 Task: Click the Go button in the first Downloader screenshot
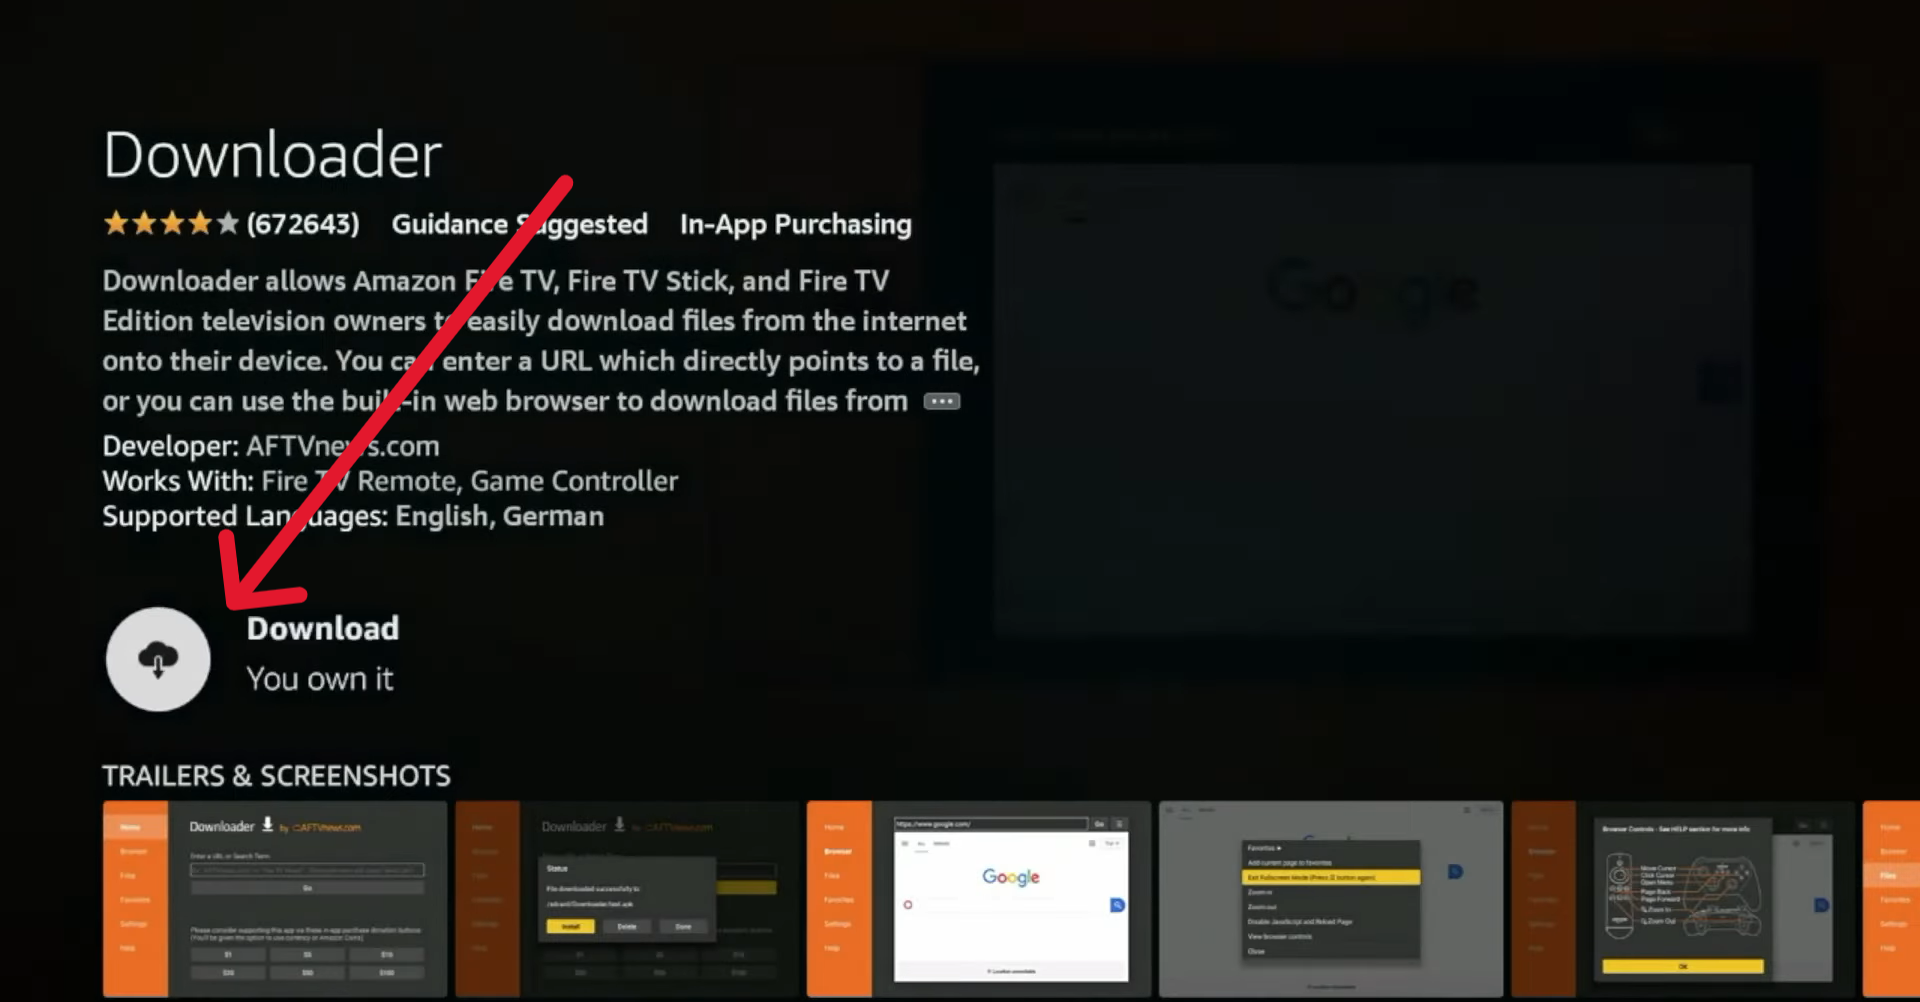tap(308, 887)
